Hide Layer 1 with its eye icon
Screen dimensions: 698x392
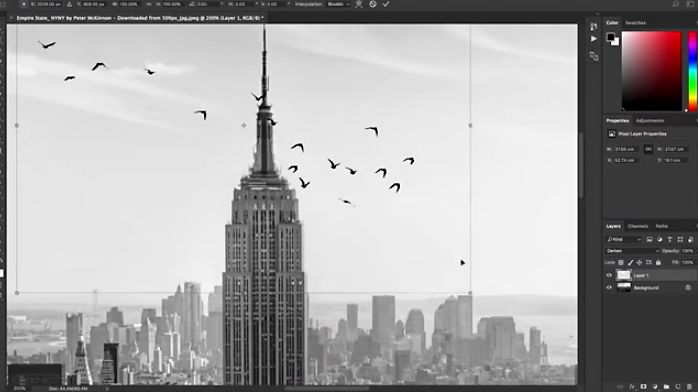click(x=609, y=275)
